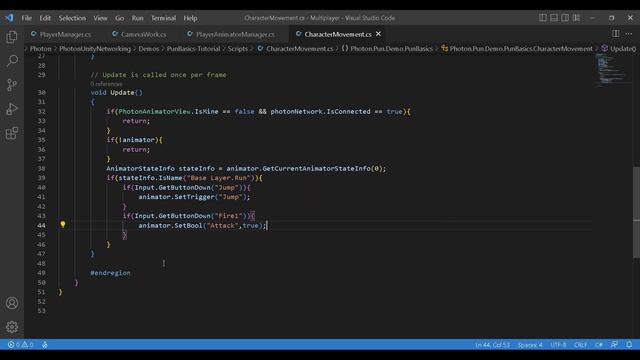The height and width of the screenshot is (360, 640).
Task: Open the File menu
Action: click(x=27, y=18)
